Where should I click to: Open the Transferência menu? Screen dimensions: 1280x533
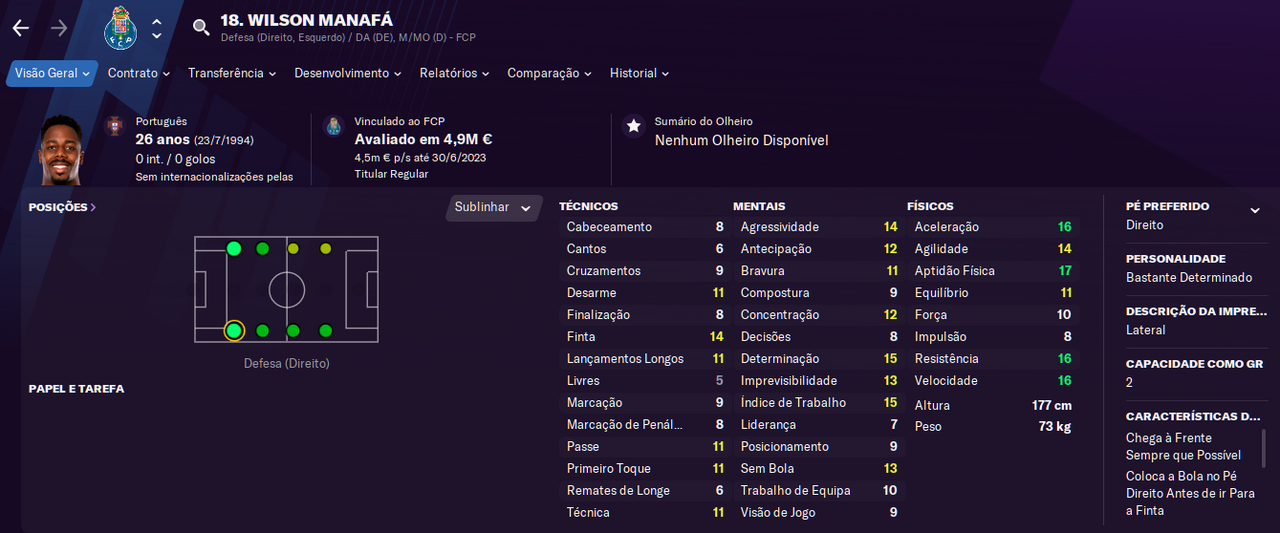pyautogui.click(x=233, y=73)
